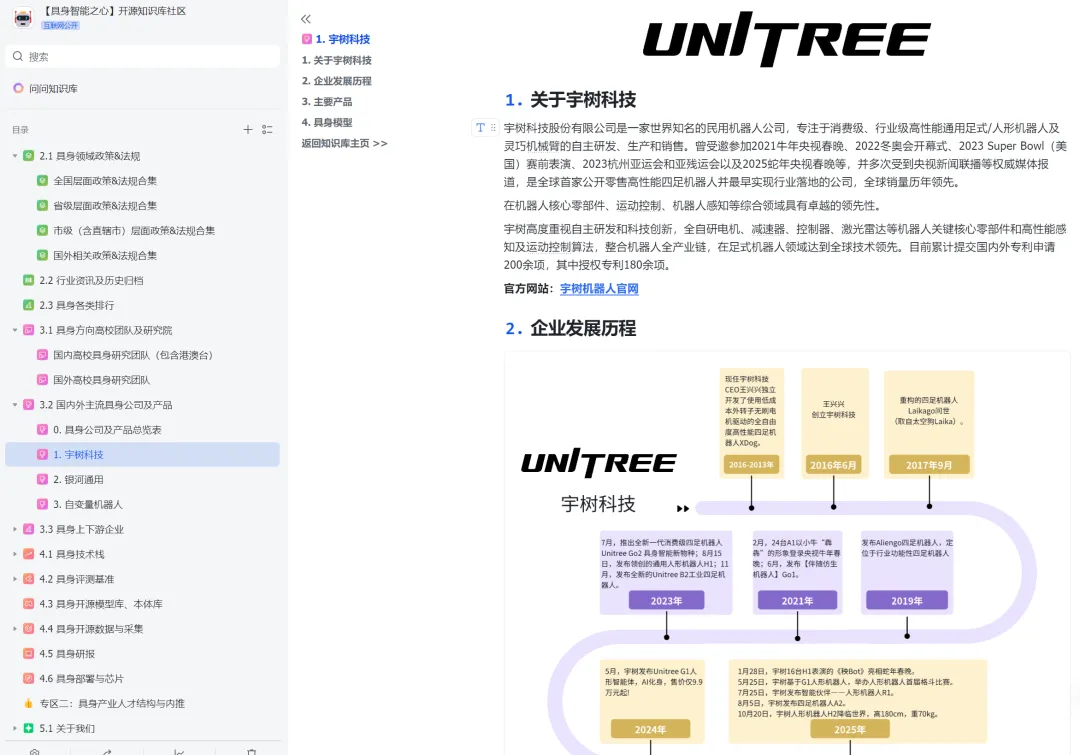Collapse the 3.2 国内外主流具身公司及产品 section
The height and width of the screenshot is (755, 1080).
click(x=14, y=404)
